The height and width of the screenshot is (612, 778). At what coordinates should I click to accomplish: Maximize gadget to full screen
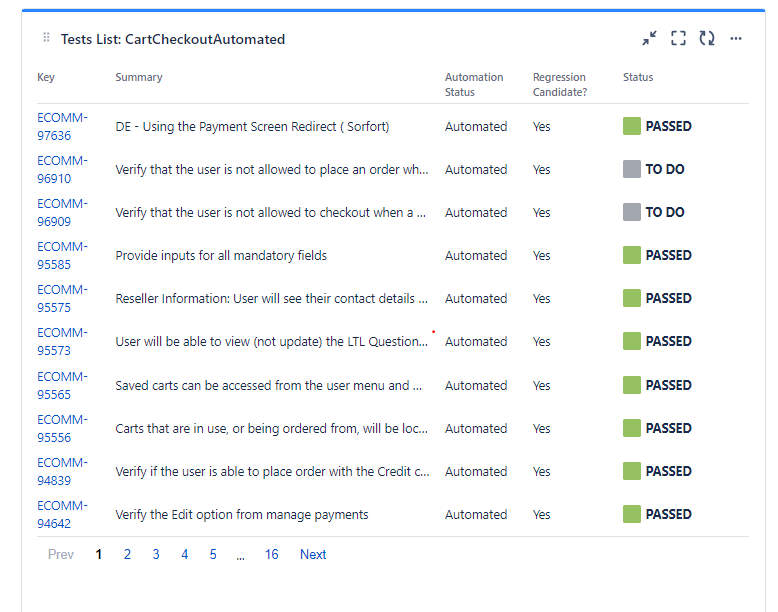coord(678,38)
